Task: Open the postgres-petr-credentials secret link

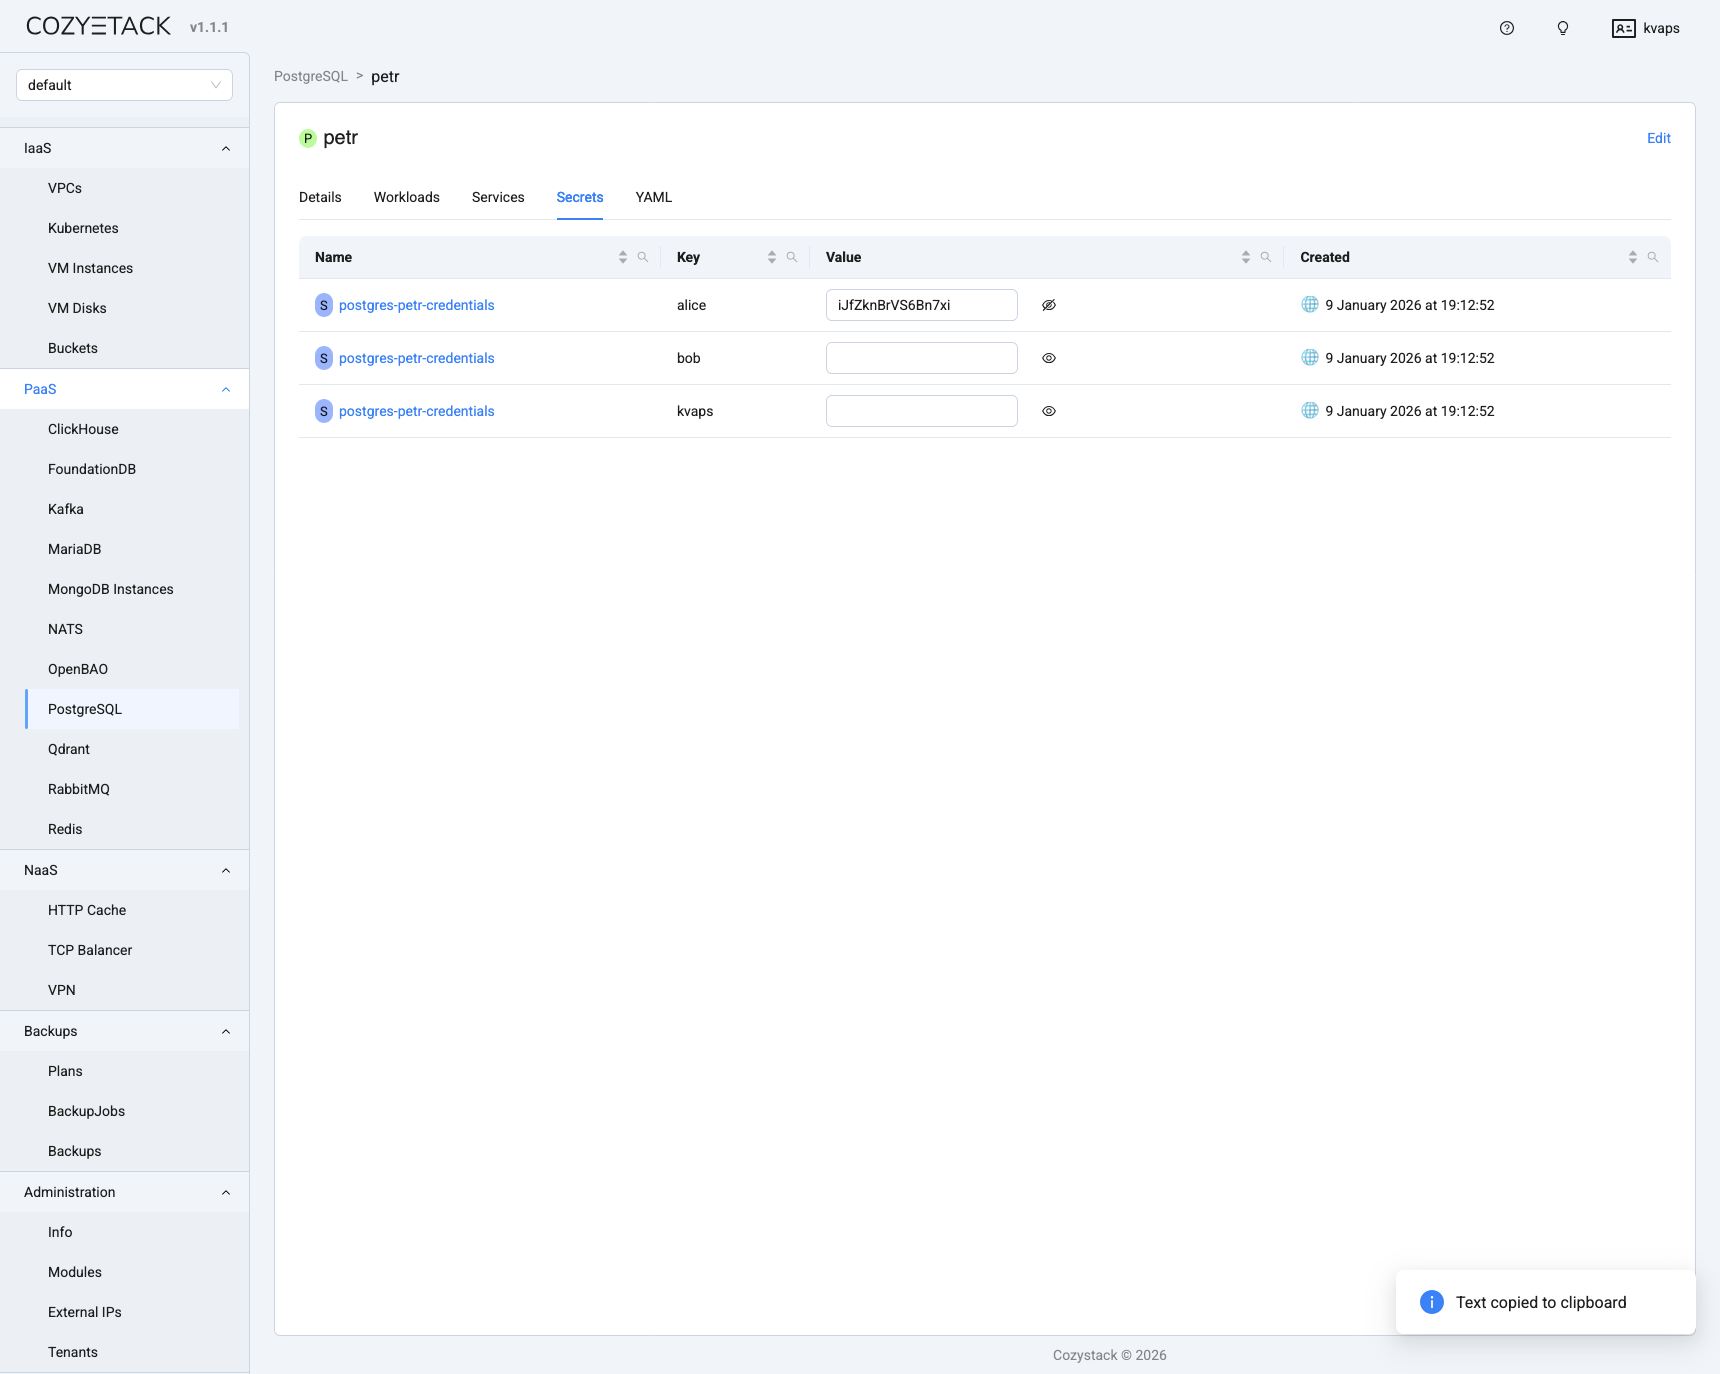Action: coord(416,305)
